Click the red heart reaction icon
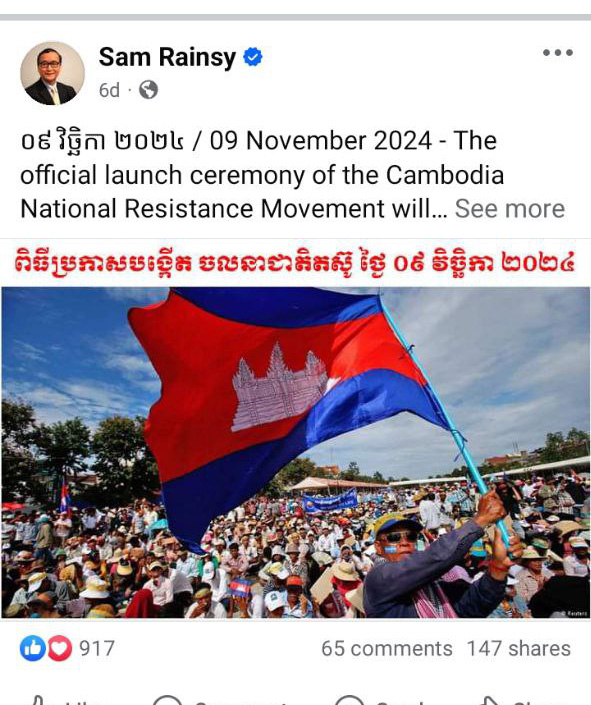591x705 pixels. [59, 649]
